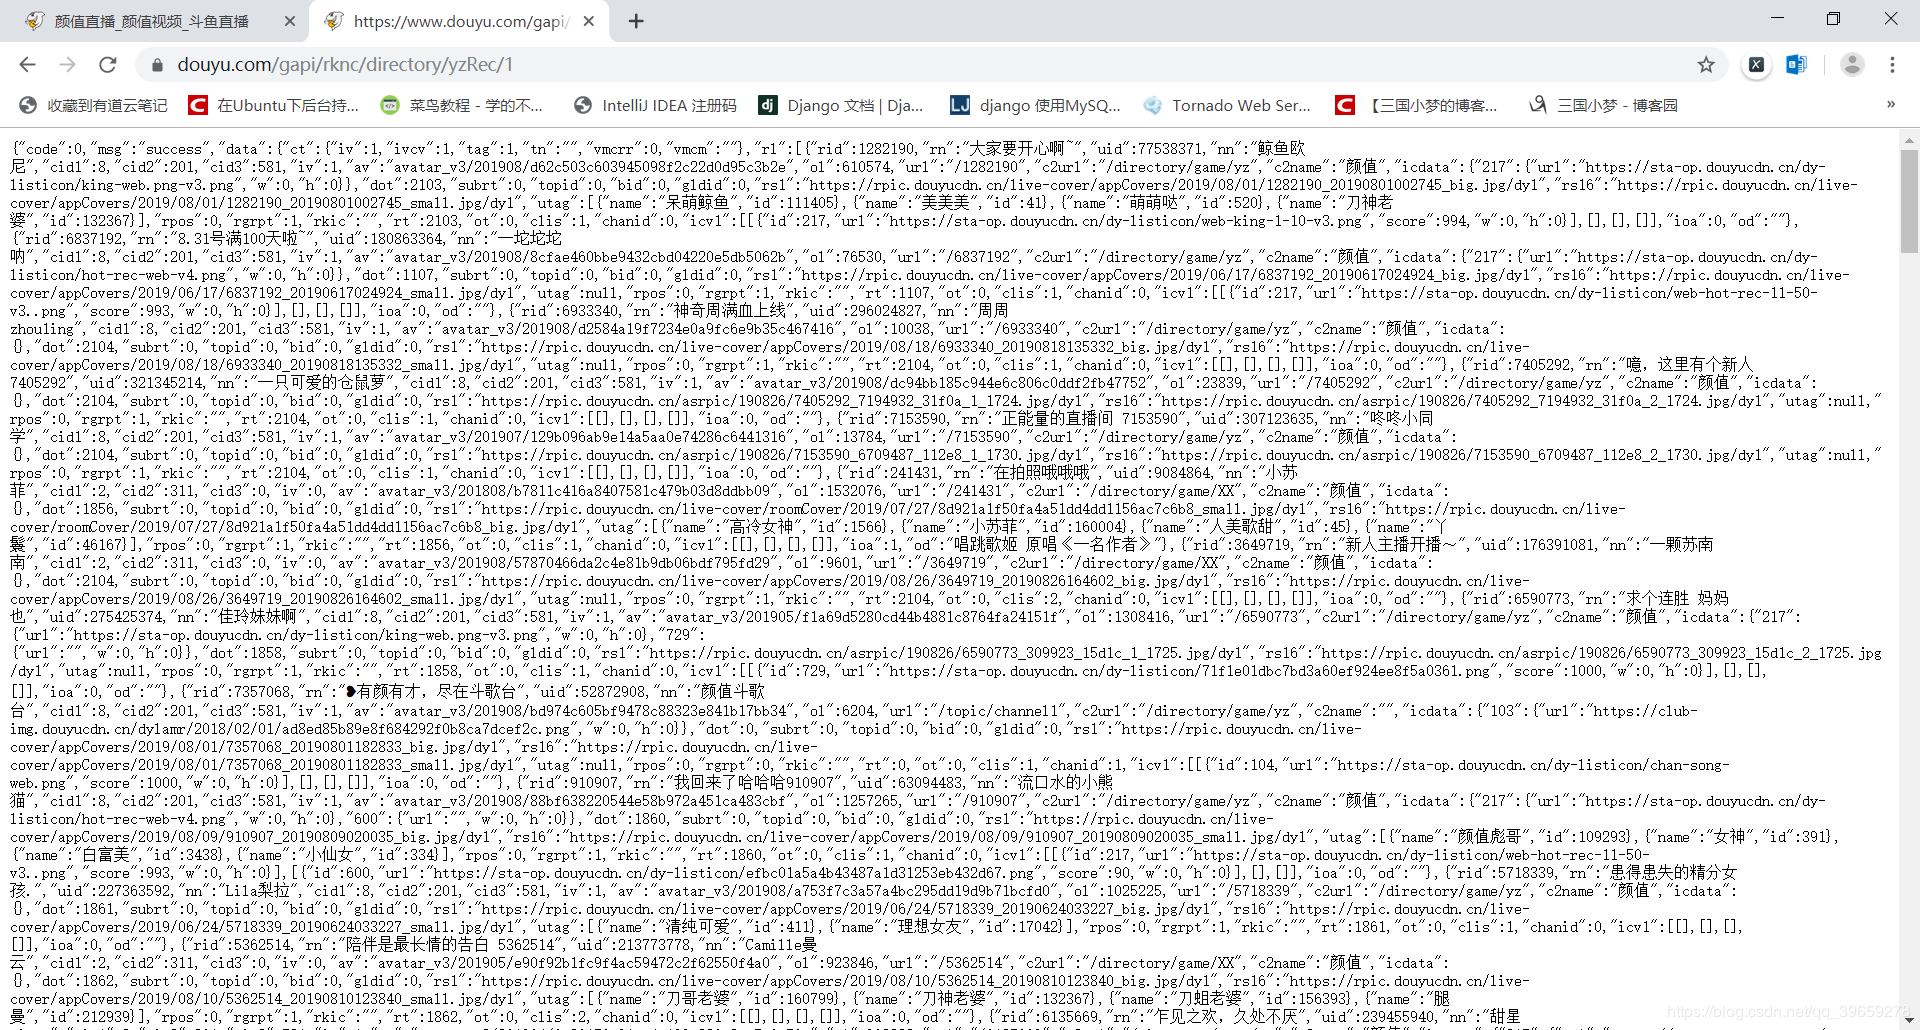
Task: Click scrollbar down arrow
Action: (1909, 1021)
